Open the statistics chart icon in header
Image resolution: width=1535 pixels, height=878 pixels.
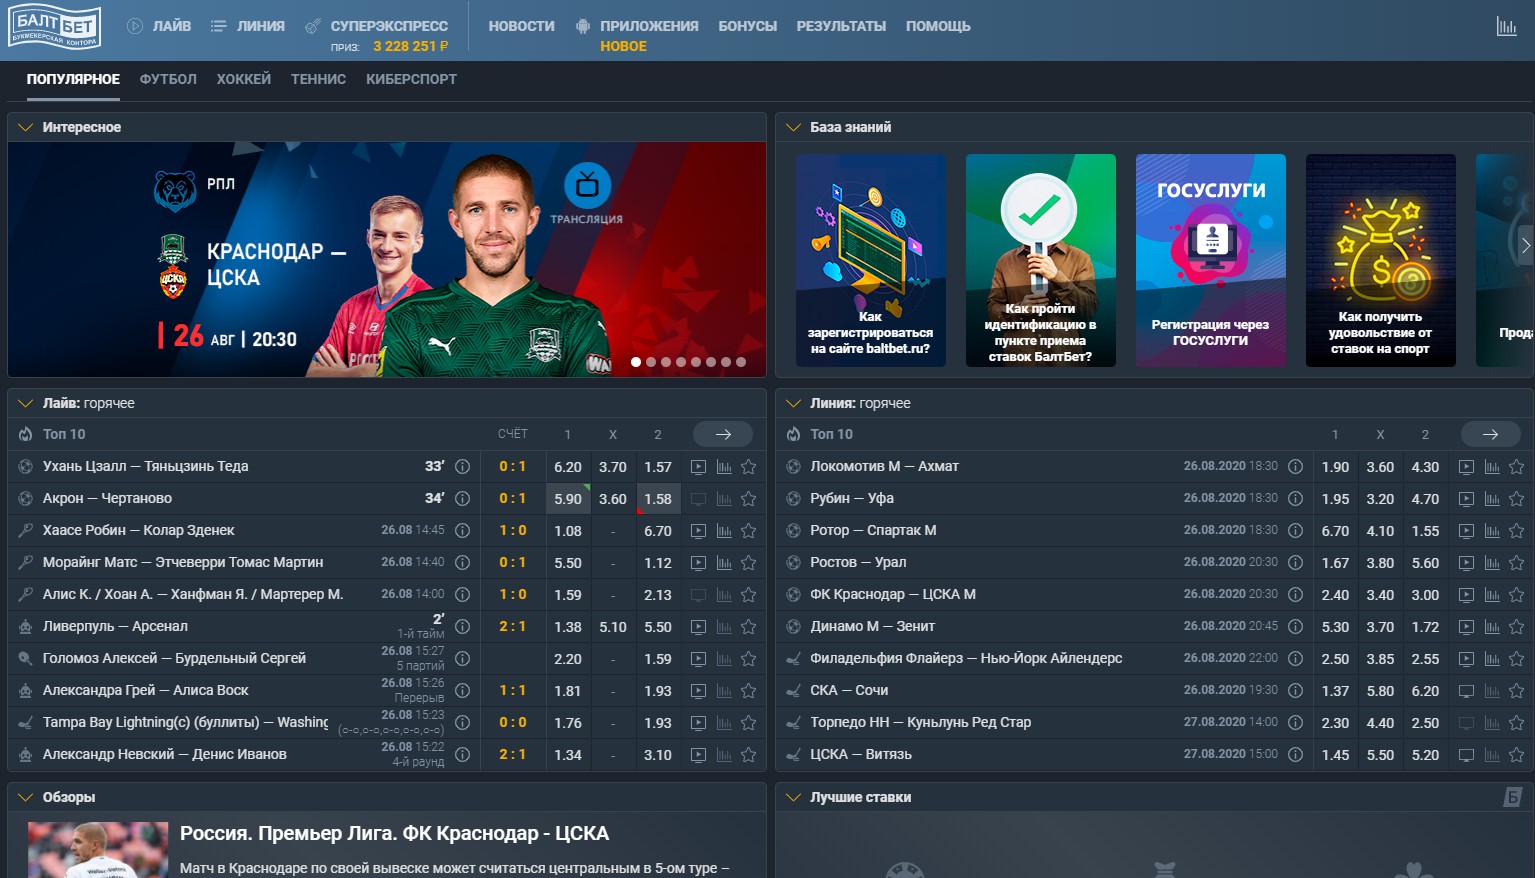pos(1506,27)
